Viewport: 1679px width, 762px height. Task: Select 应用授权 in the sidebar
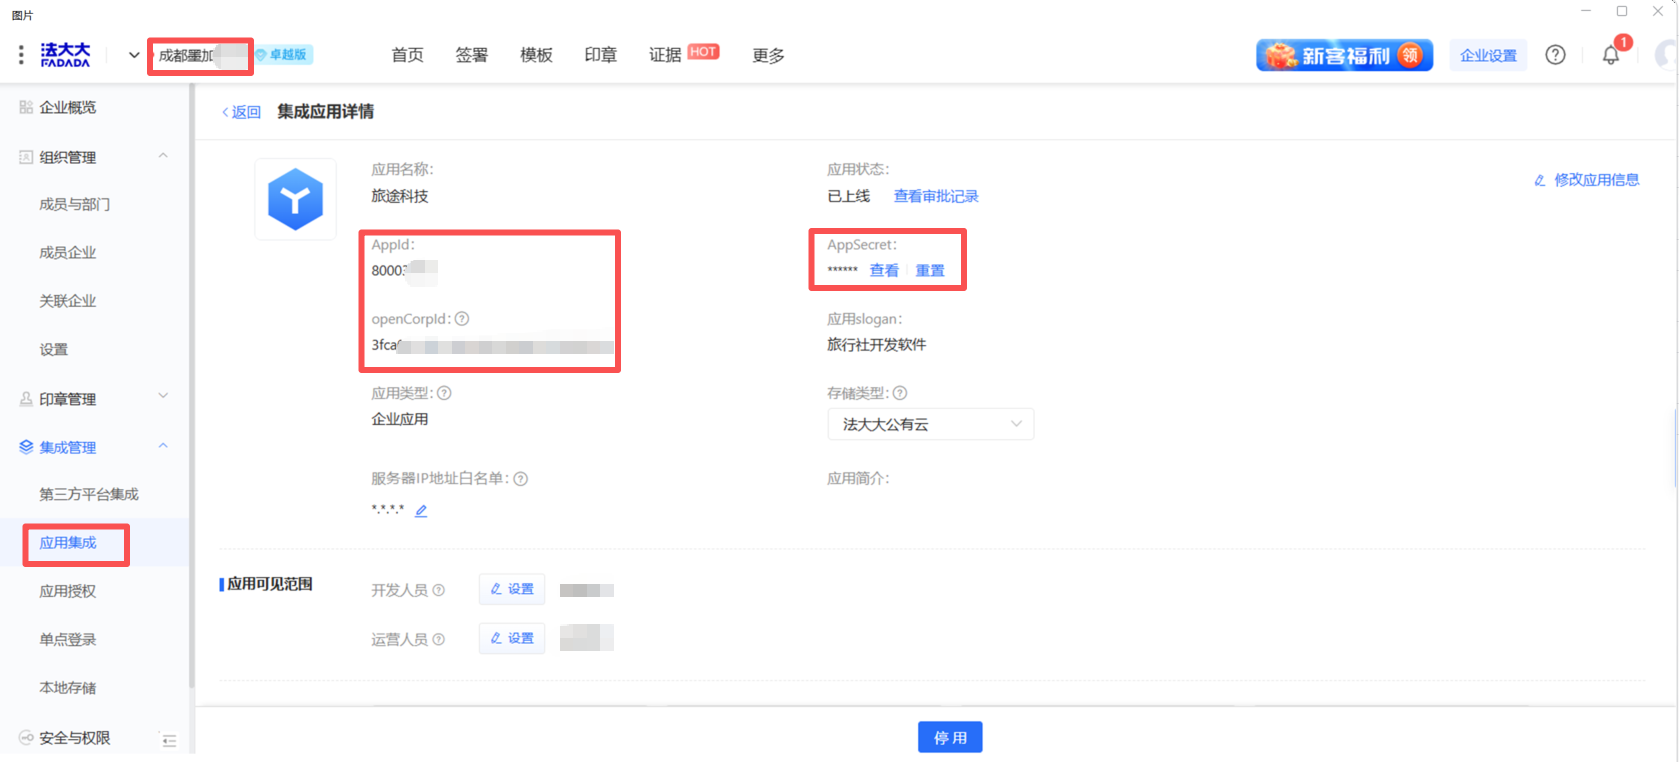(68, 591)
